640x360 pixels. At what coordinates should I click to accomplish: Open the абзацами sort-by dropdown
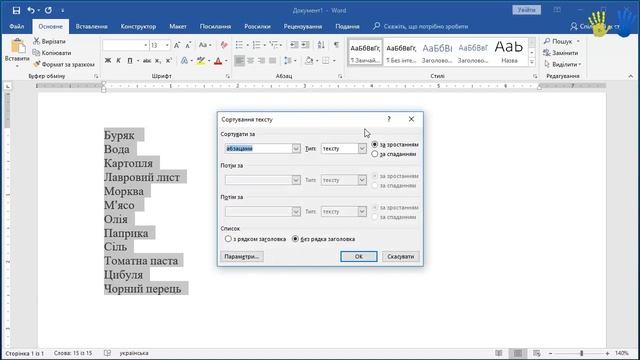[296, 149]
